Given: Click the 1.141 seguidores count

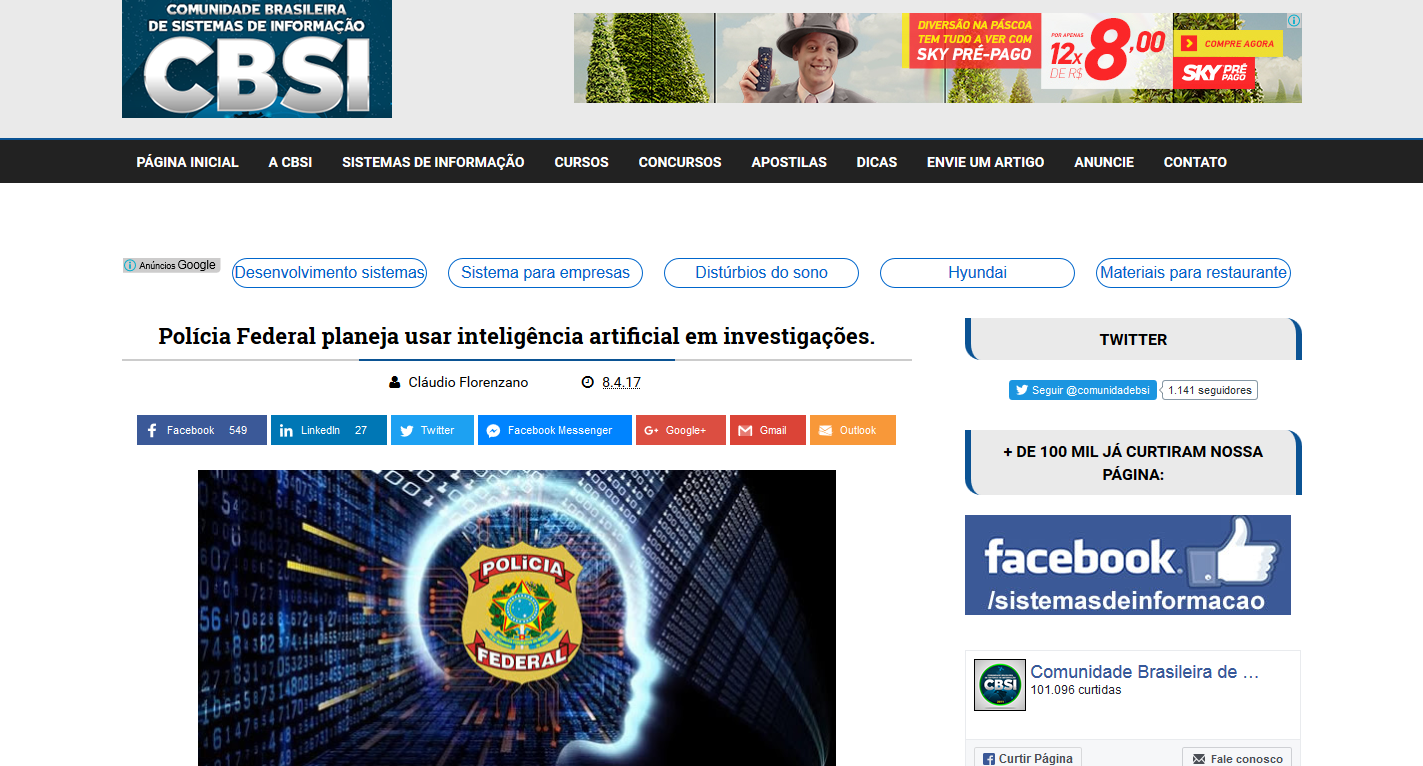Looking at the screenshot, I should [x=1210, y=390].
